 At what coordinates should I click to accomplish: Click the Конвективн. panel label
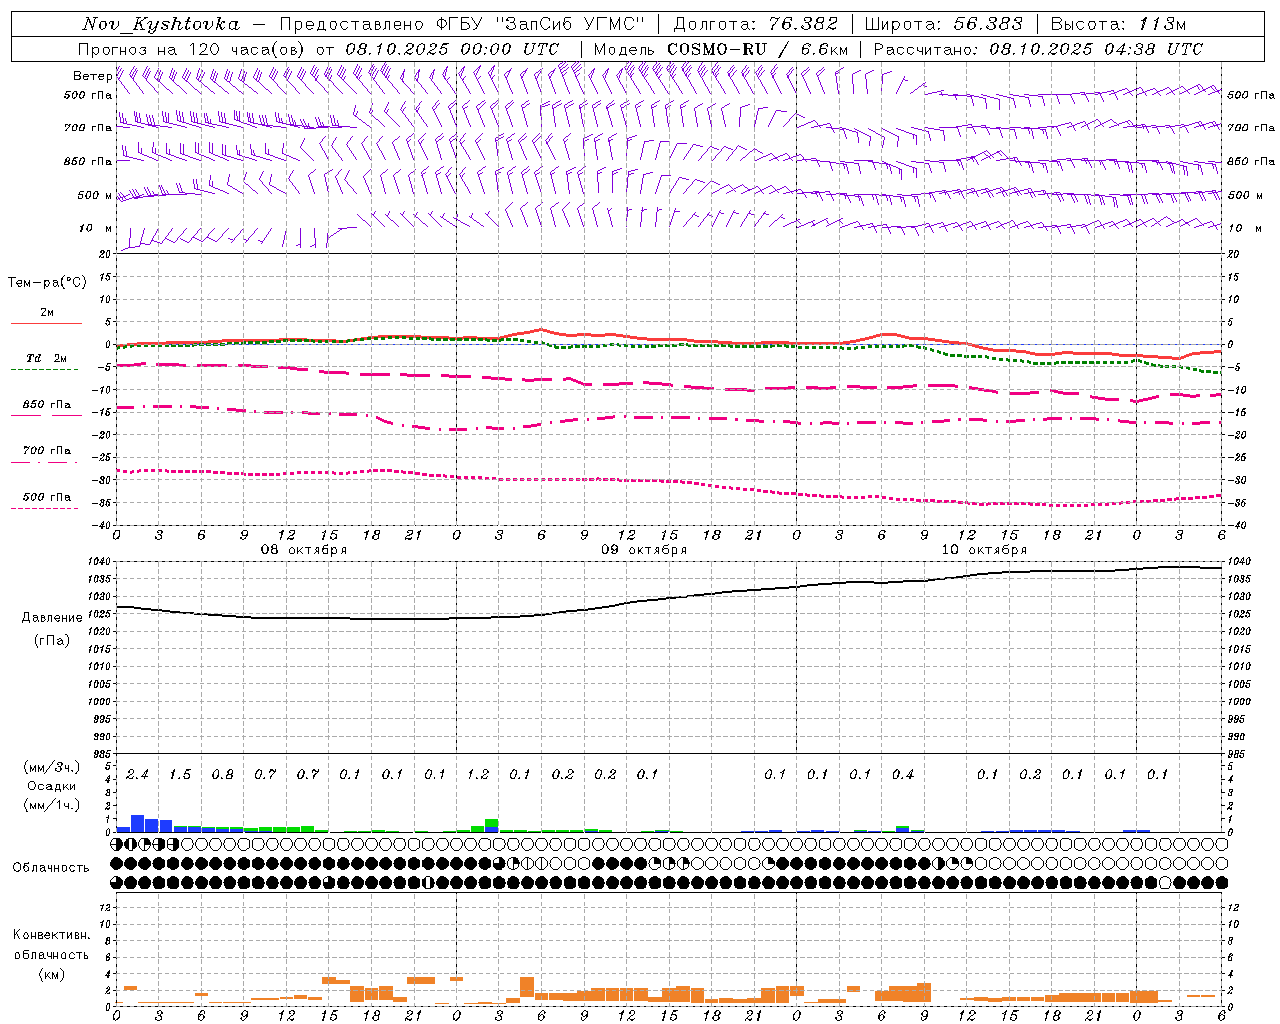[51, 935]
